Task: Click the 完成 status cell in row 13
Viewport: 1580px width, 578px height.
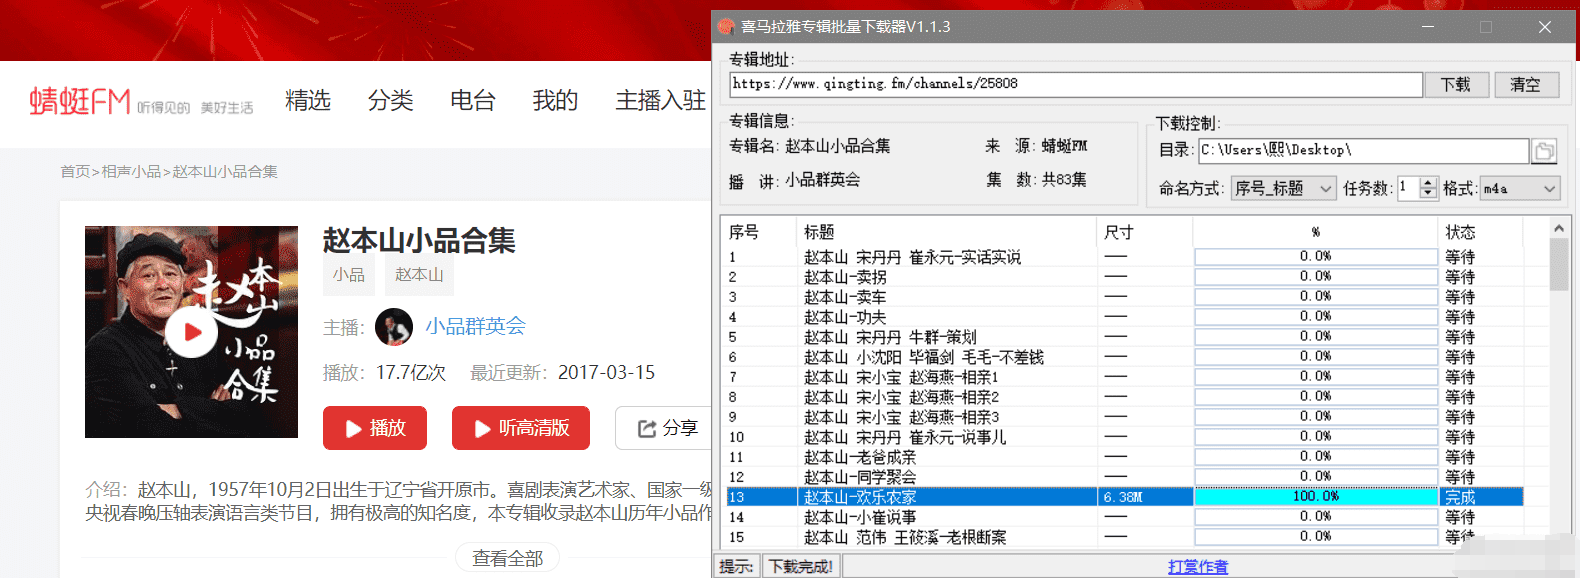Action: [x=1481, y=497]
